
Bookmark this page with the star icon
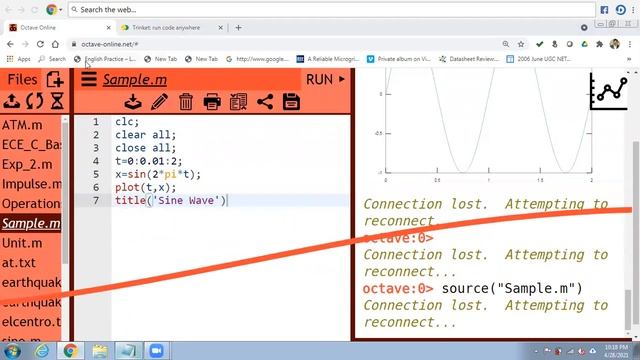(x=521, y=44)
